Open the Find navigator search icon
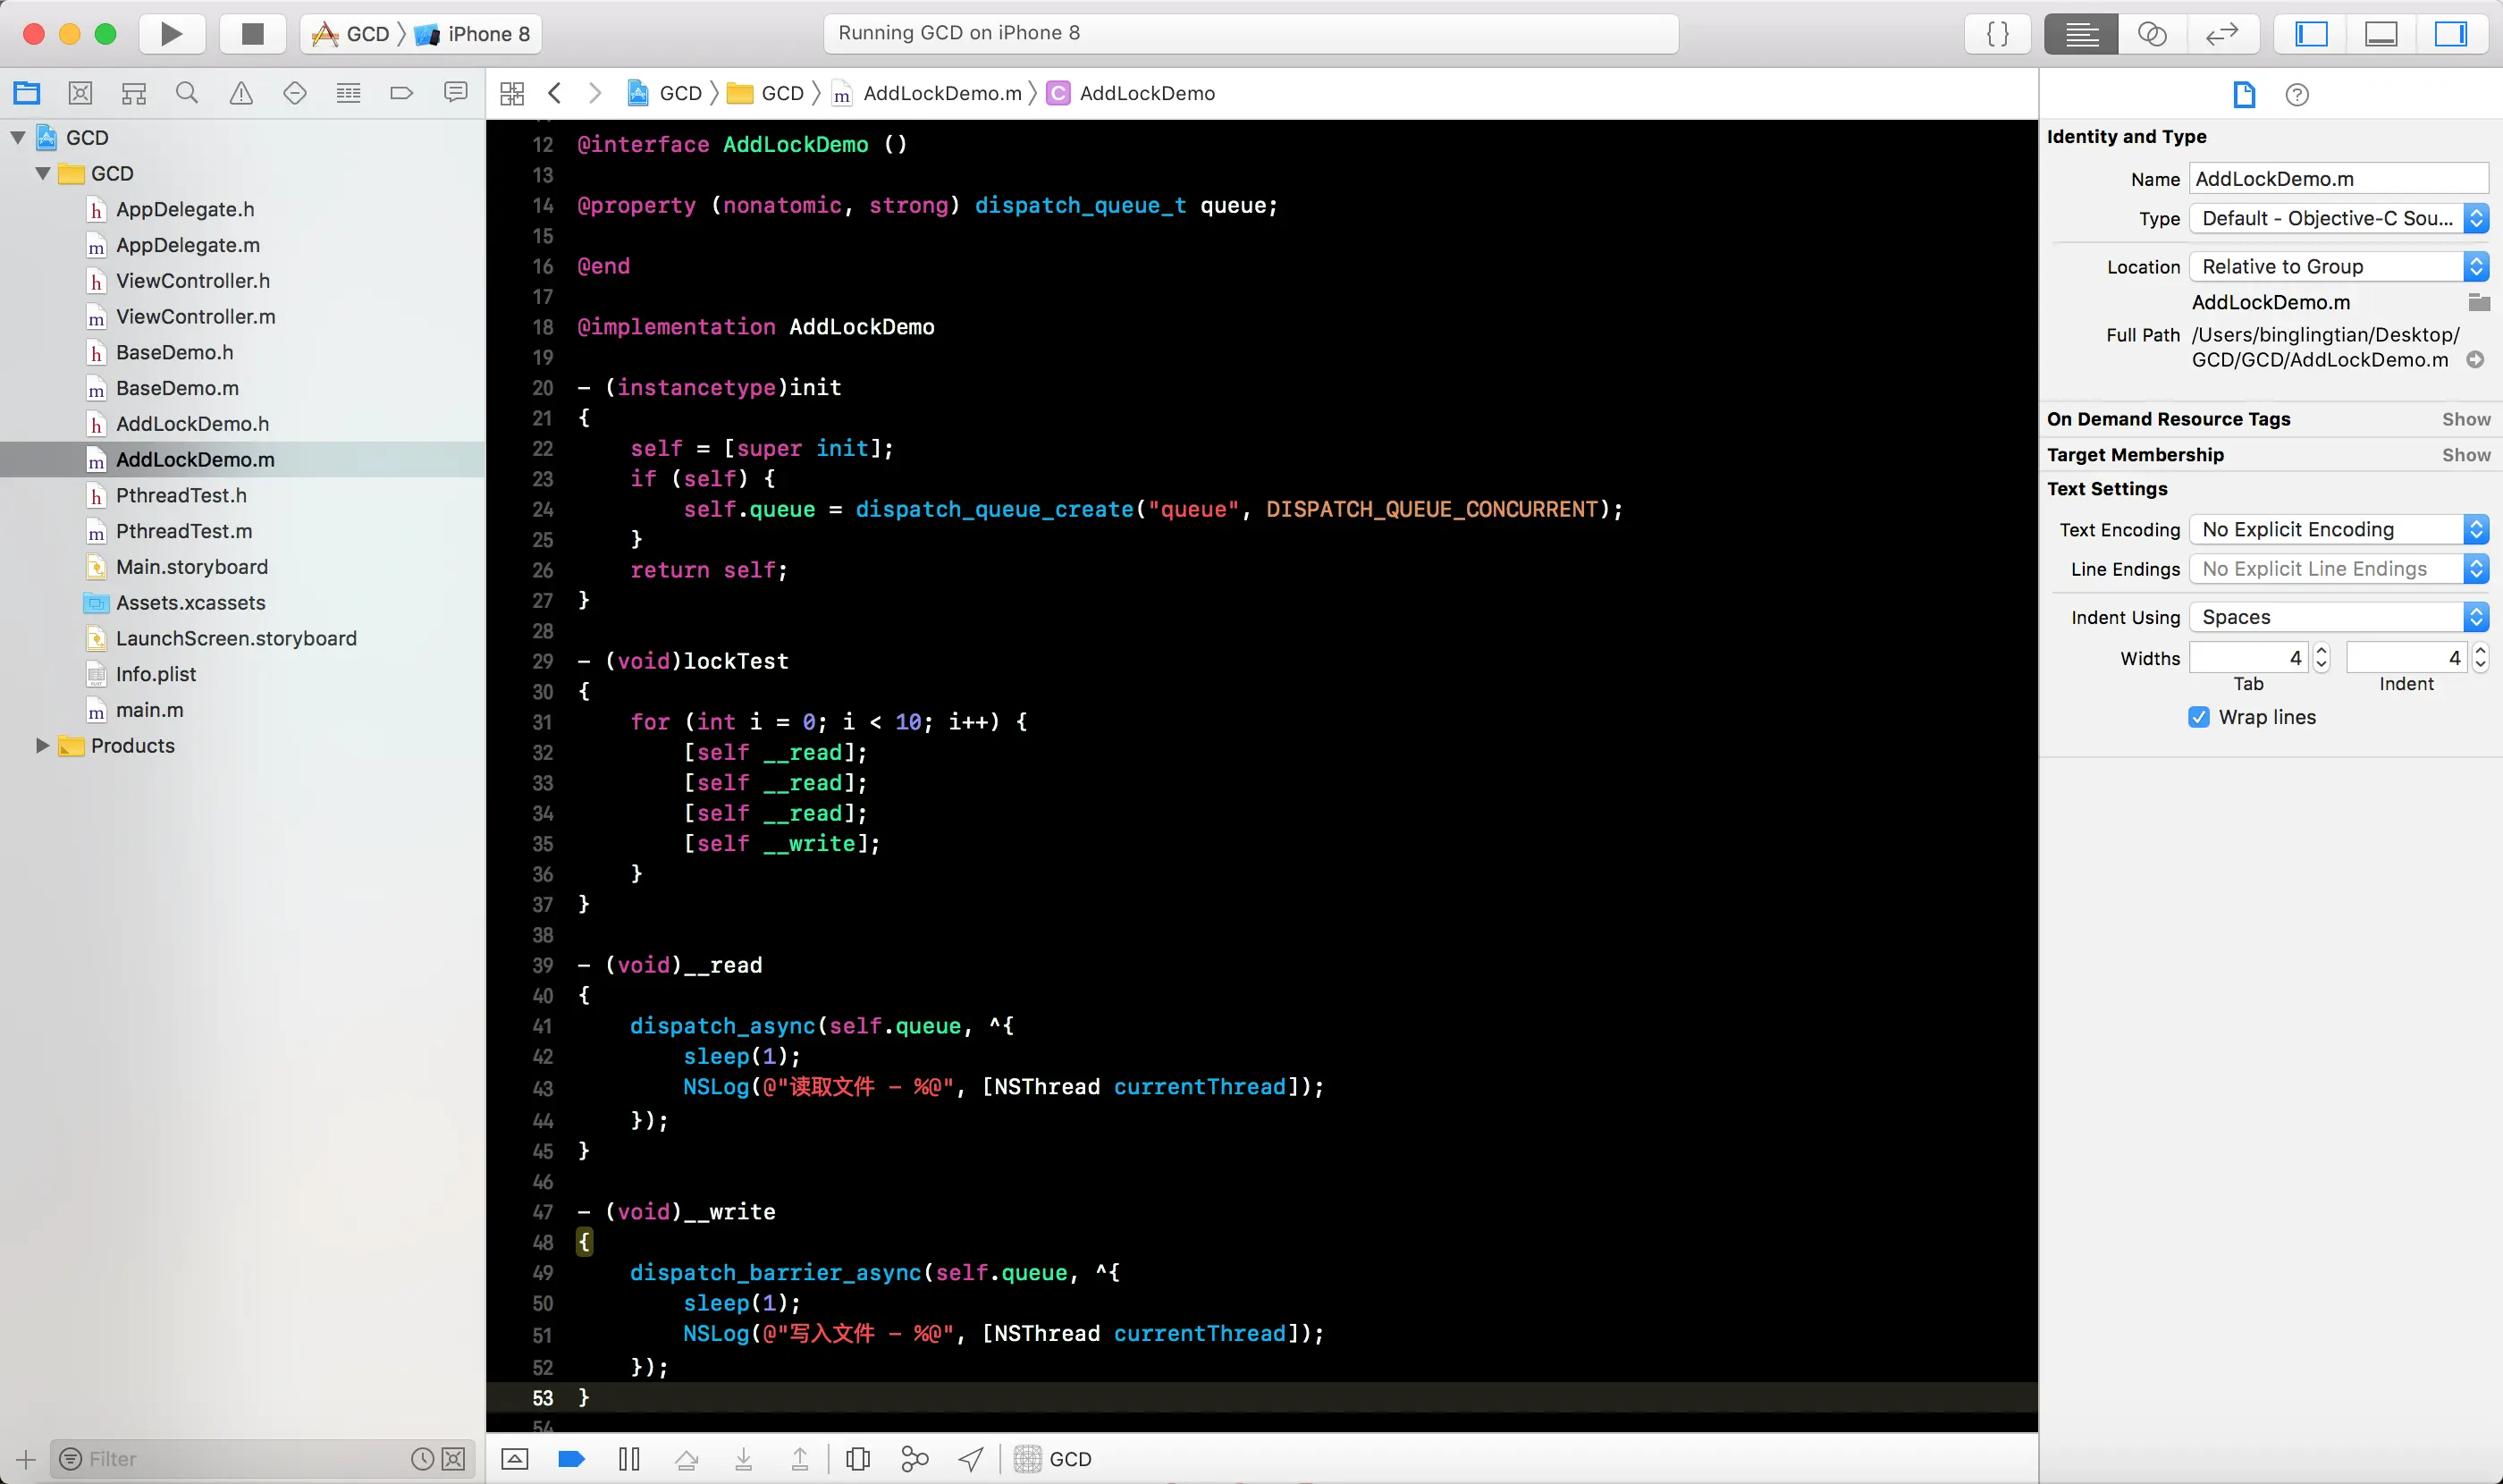The height and width of the screenshot is (1484, 2503). pos(187,93)
